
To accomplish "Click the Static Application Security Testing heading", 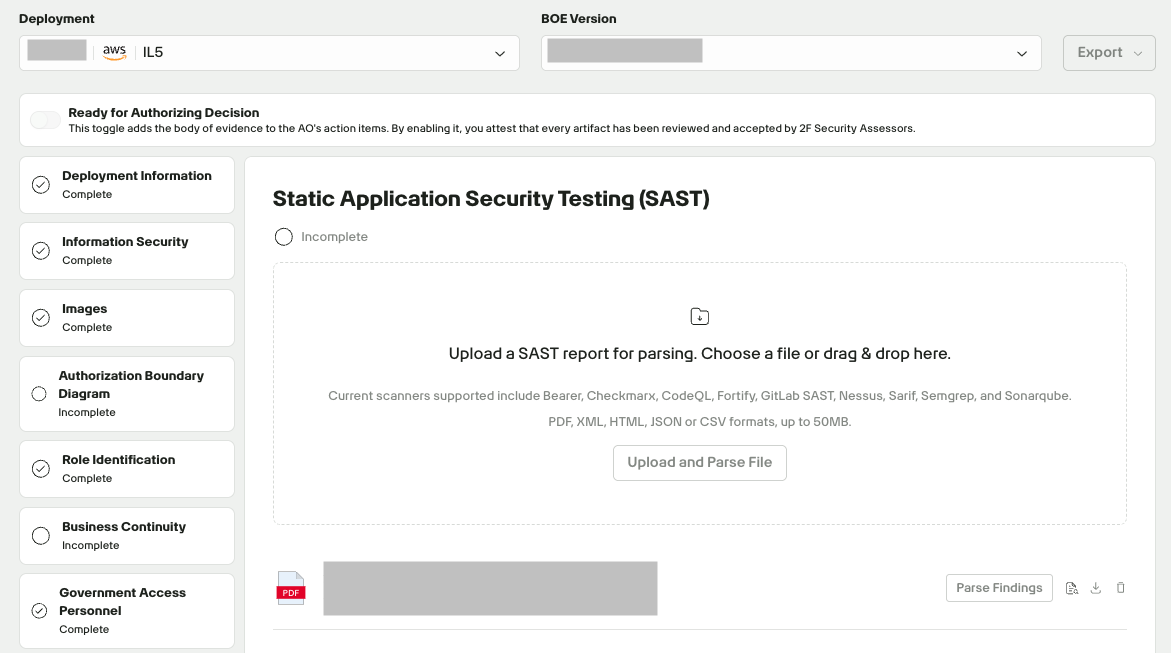I will [x=491, y=199].
